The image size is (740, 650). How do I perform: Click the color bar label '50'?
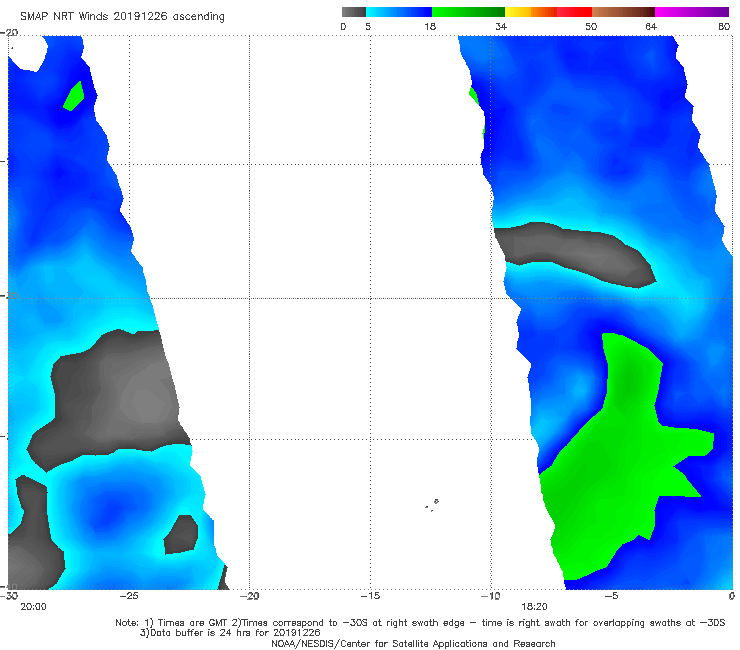[591, 26]
